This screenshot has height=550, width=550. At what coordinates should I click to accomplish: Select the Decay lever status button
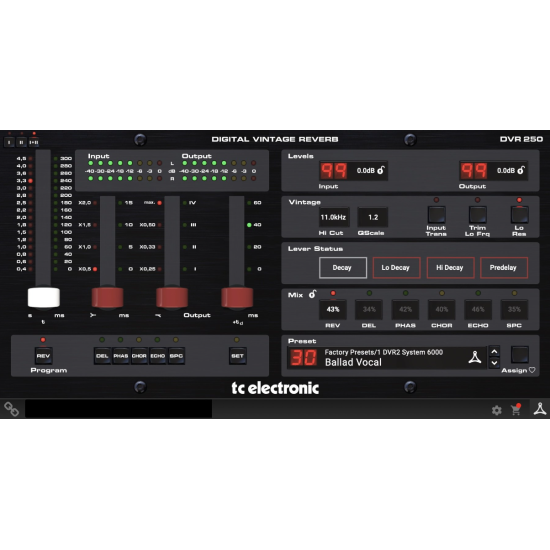tap(343, 268)
